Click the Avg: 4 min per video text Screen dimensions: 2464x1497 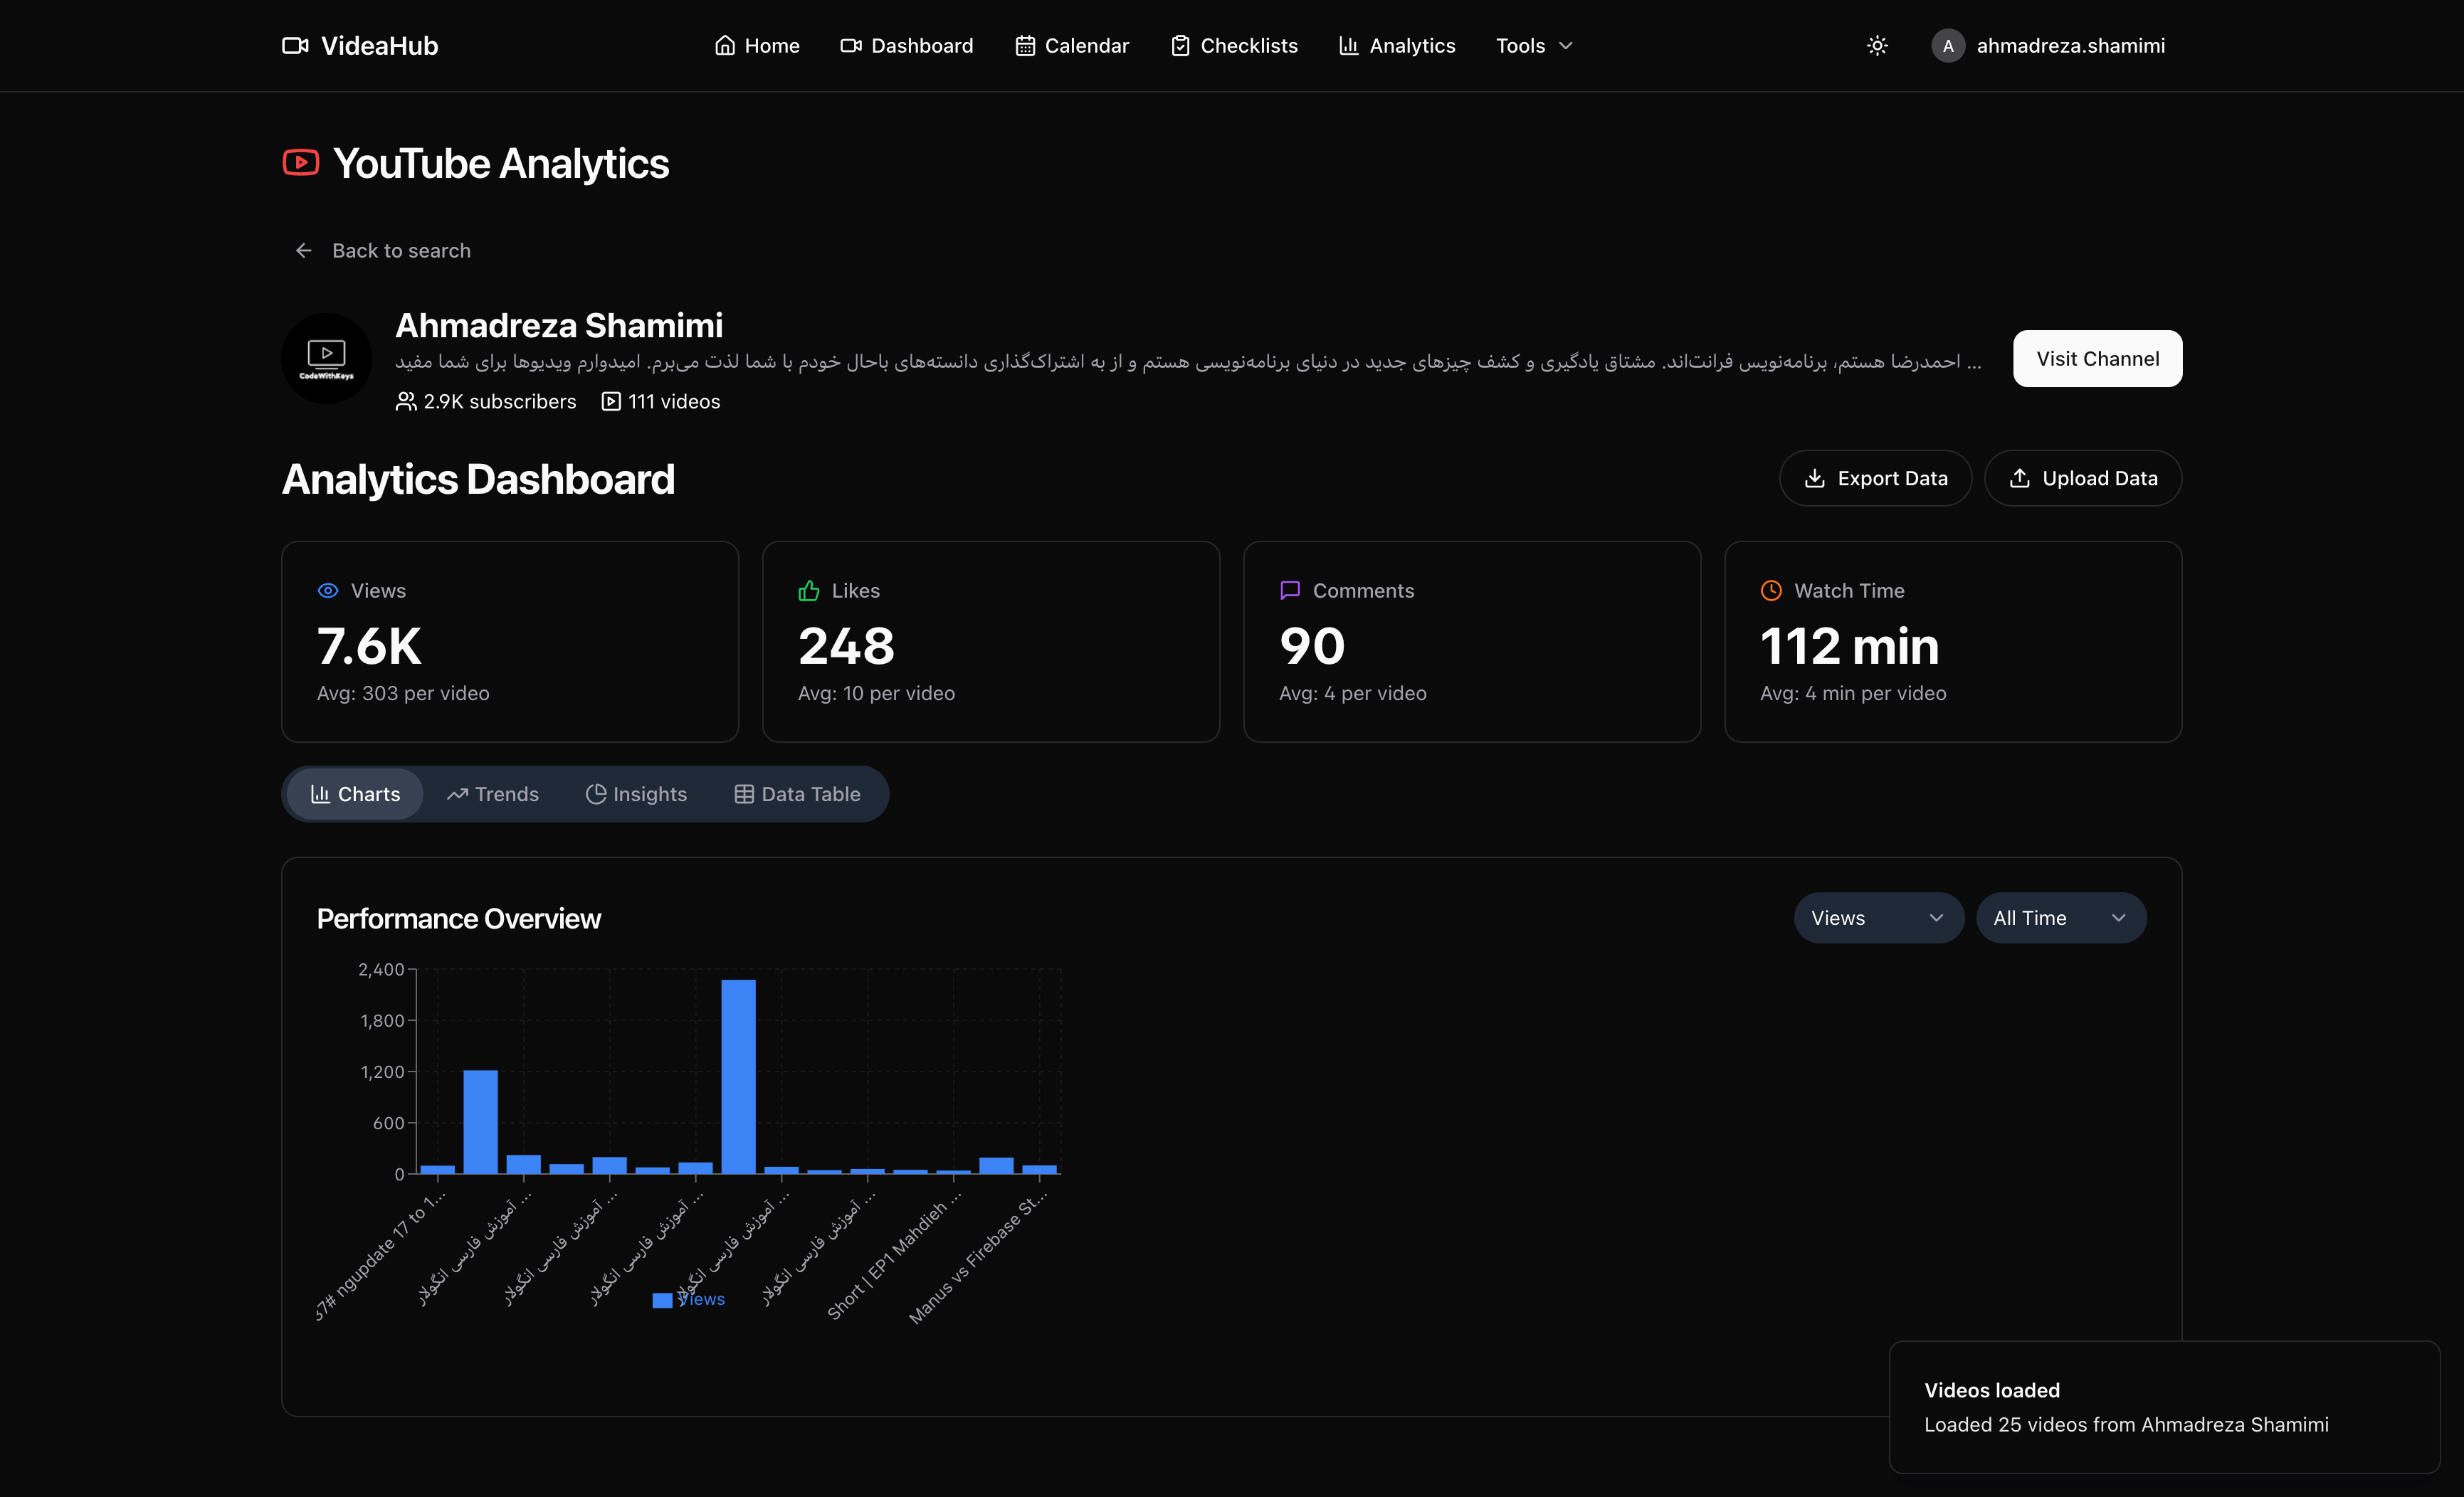click(x=1853, y=694)
